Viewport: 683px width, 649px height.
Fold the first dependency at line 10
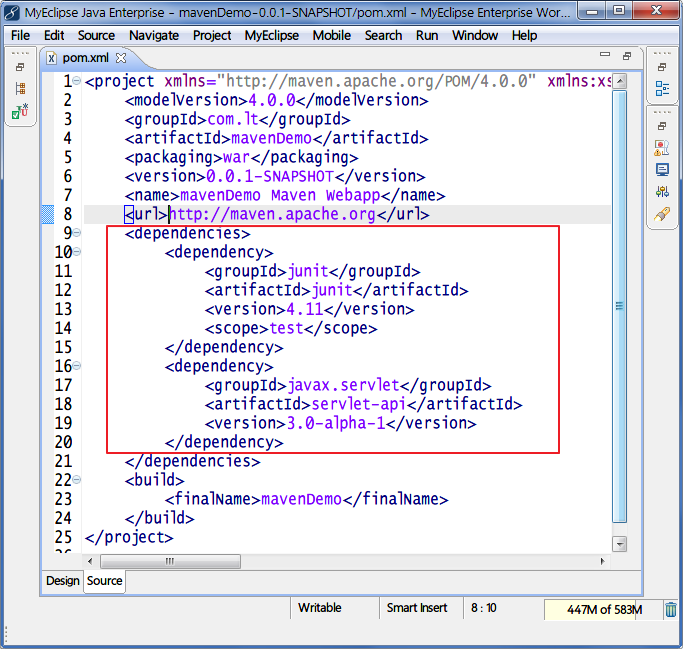click(x=78, y=253)
